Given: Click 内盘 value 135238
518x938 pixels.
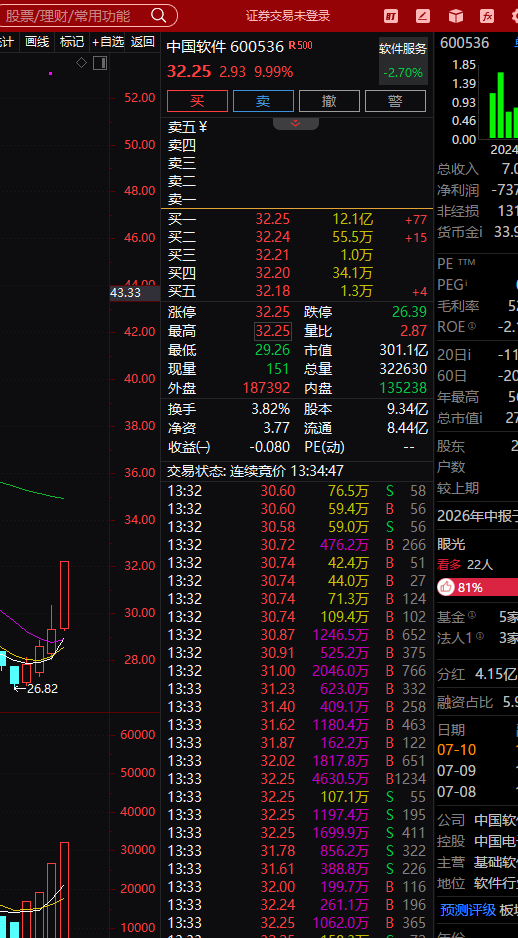Looking at the screenshot, I should (x=403, y=388).
